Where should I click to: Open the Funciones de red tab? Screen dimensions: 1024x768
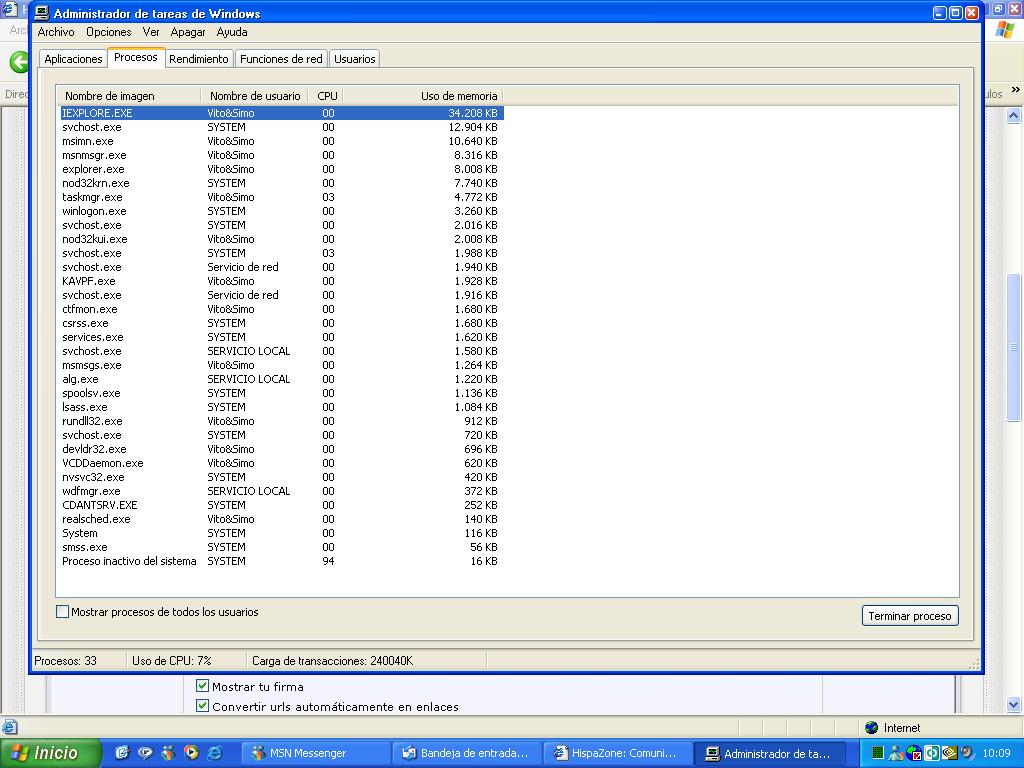click(281, 59)
